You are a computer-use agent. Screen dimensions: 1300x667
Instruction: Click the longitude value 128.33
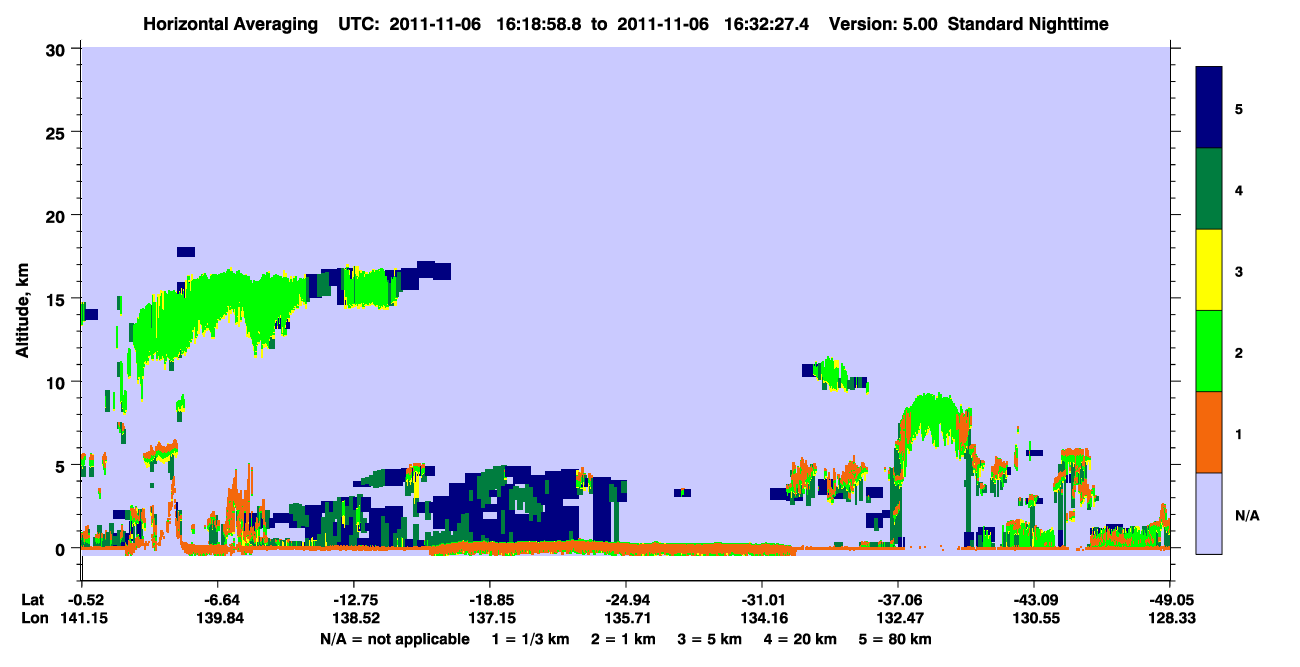point(1170,618)
